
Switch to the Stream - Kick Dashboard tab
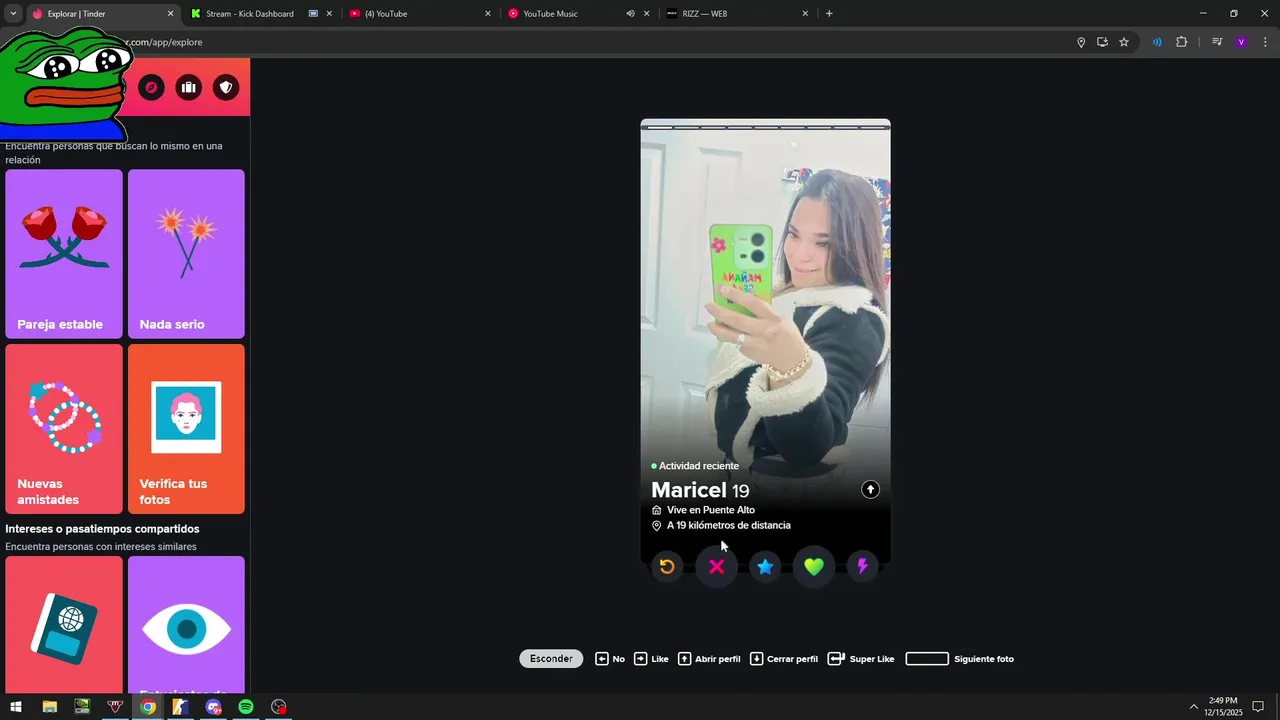click(250, 14)
